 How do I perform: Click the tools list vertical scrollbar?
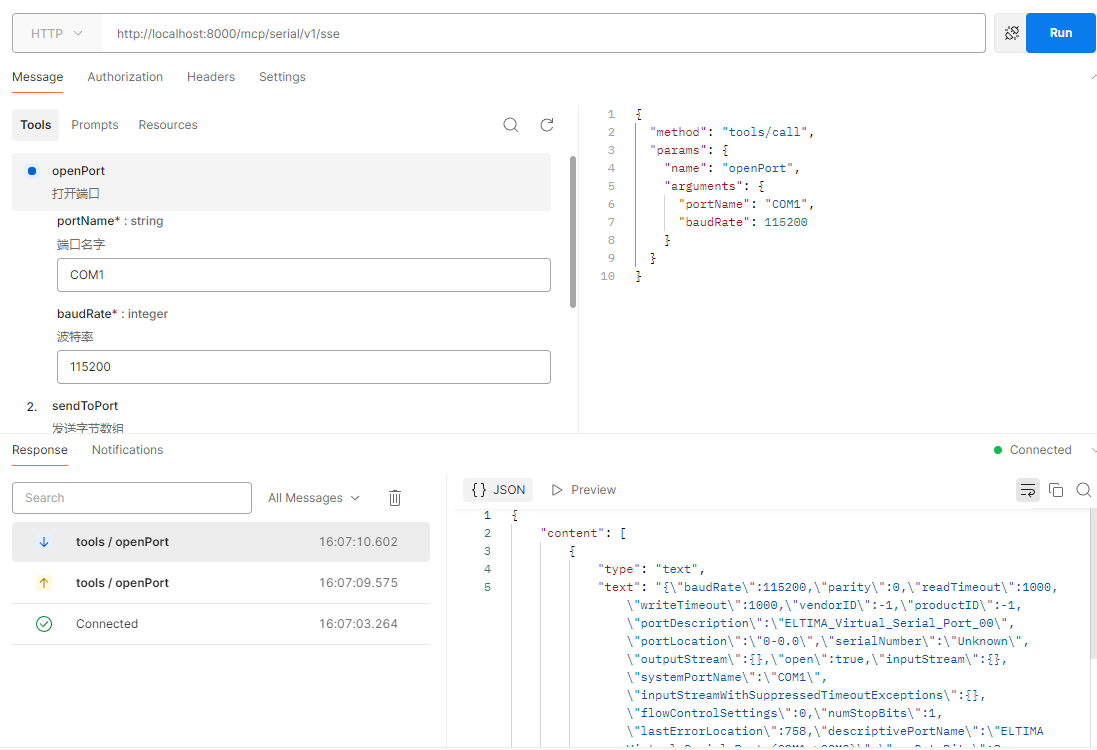pos(573,232)
